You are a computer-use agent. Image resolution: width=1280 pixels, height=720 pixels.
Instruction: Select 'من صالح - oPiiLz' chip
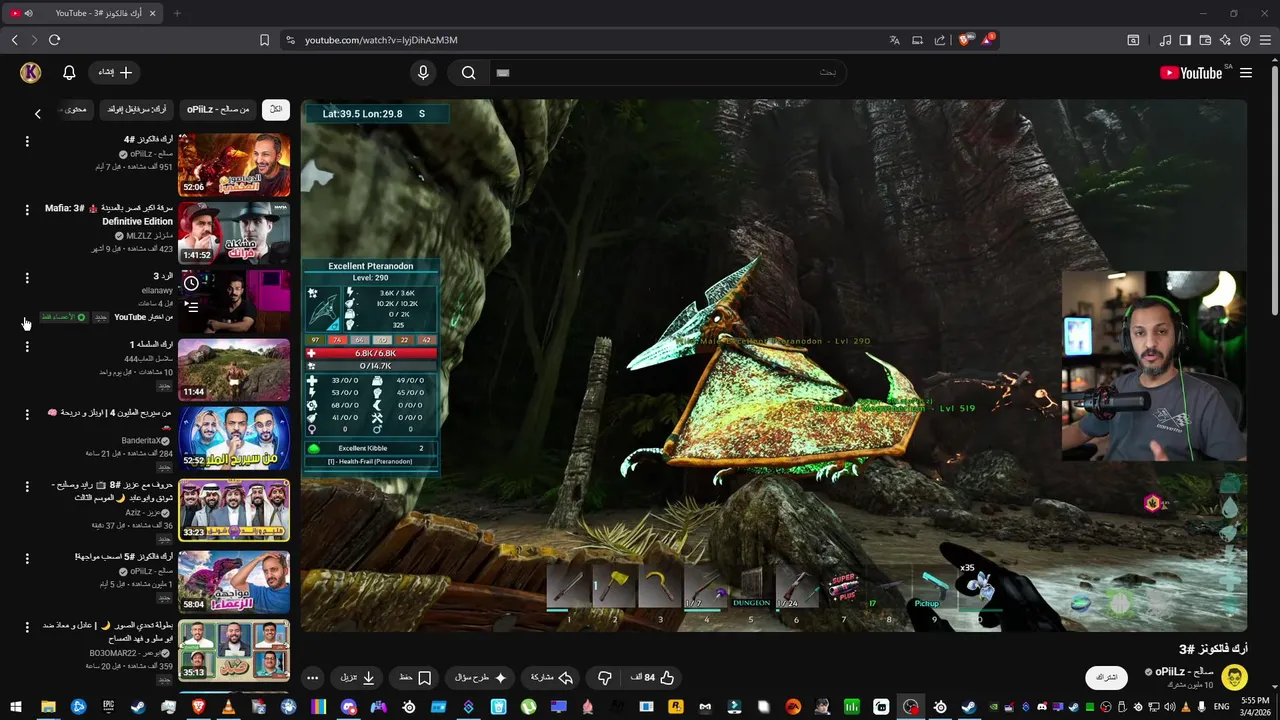pos(218,109)
